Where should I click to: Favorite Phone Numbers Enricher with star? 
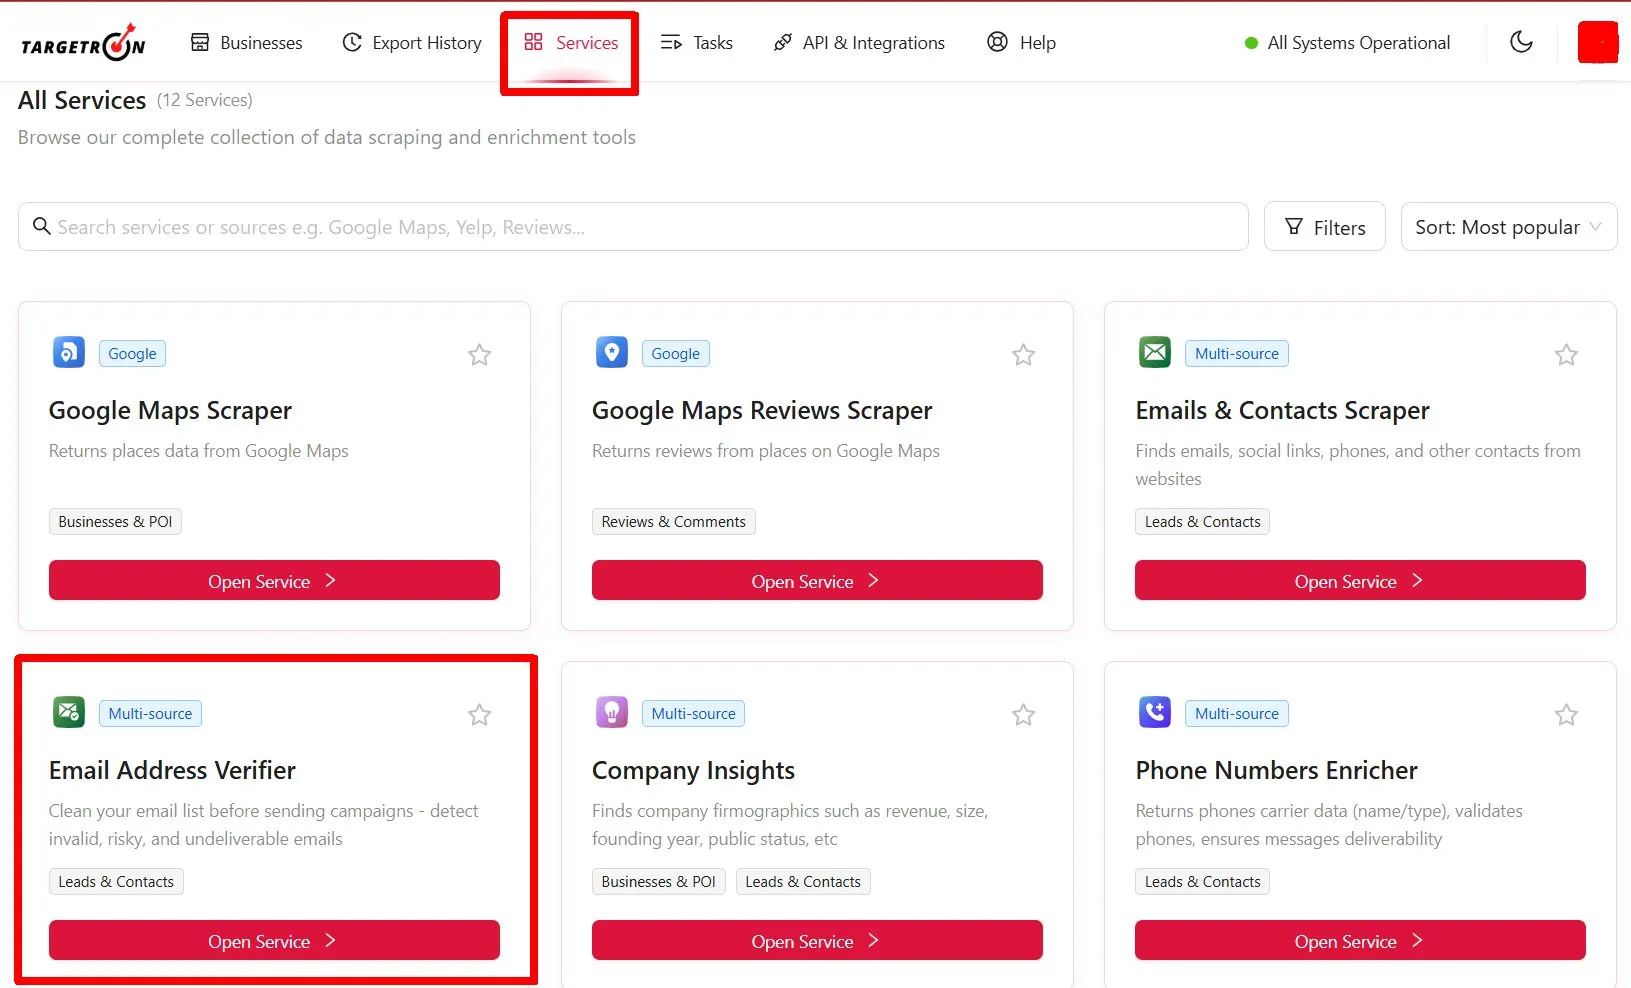[1566, 715]
